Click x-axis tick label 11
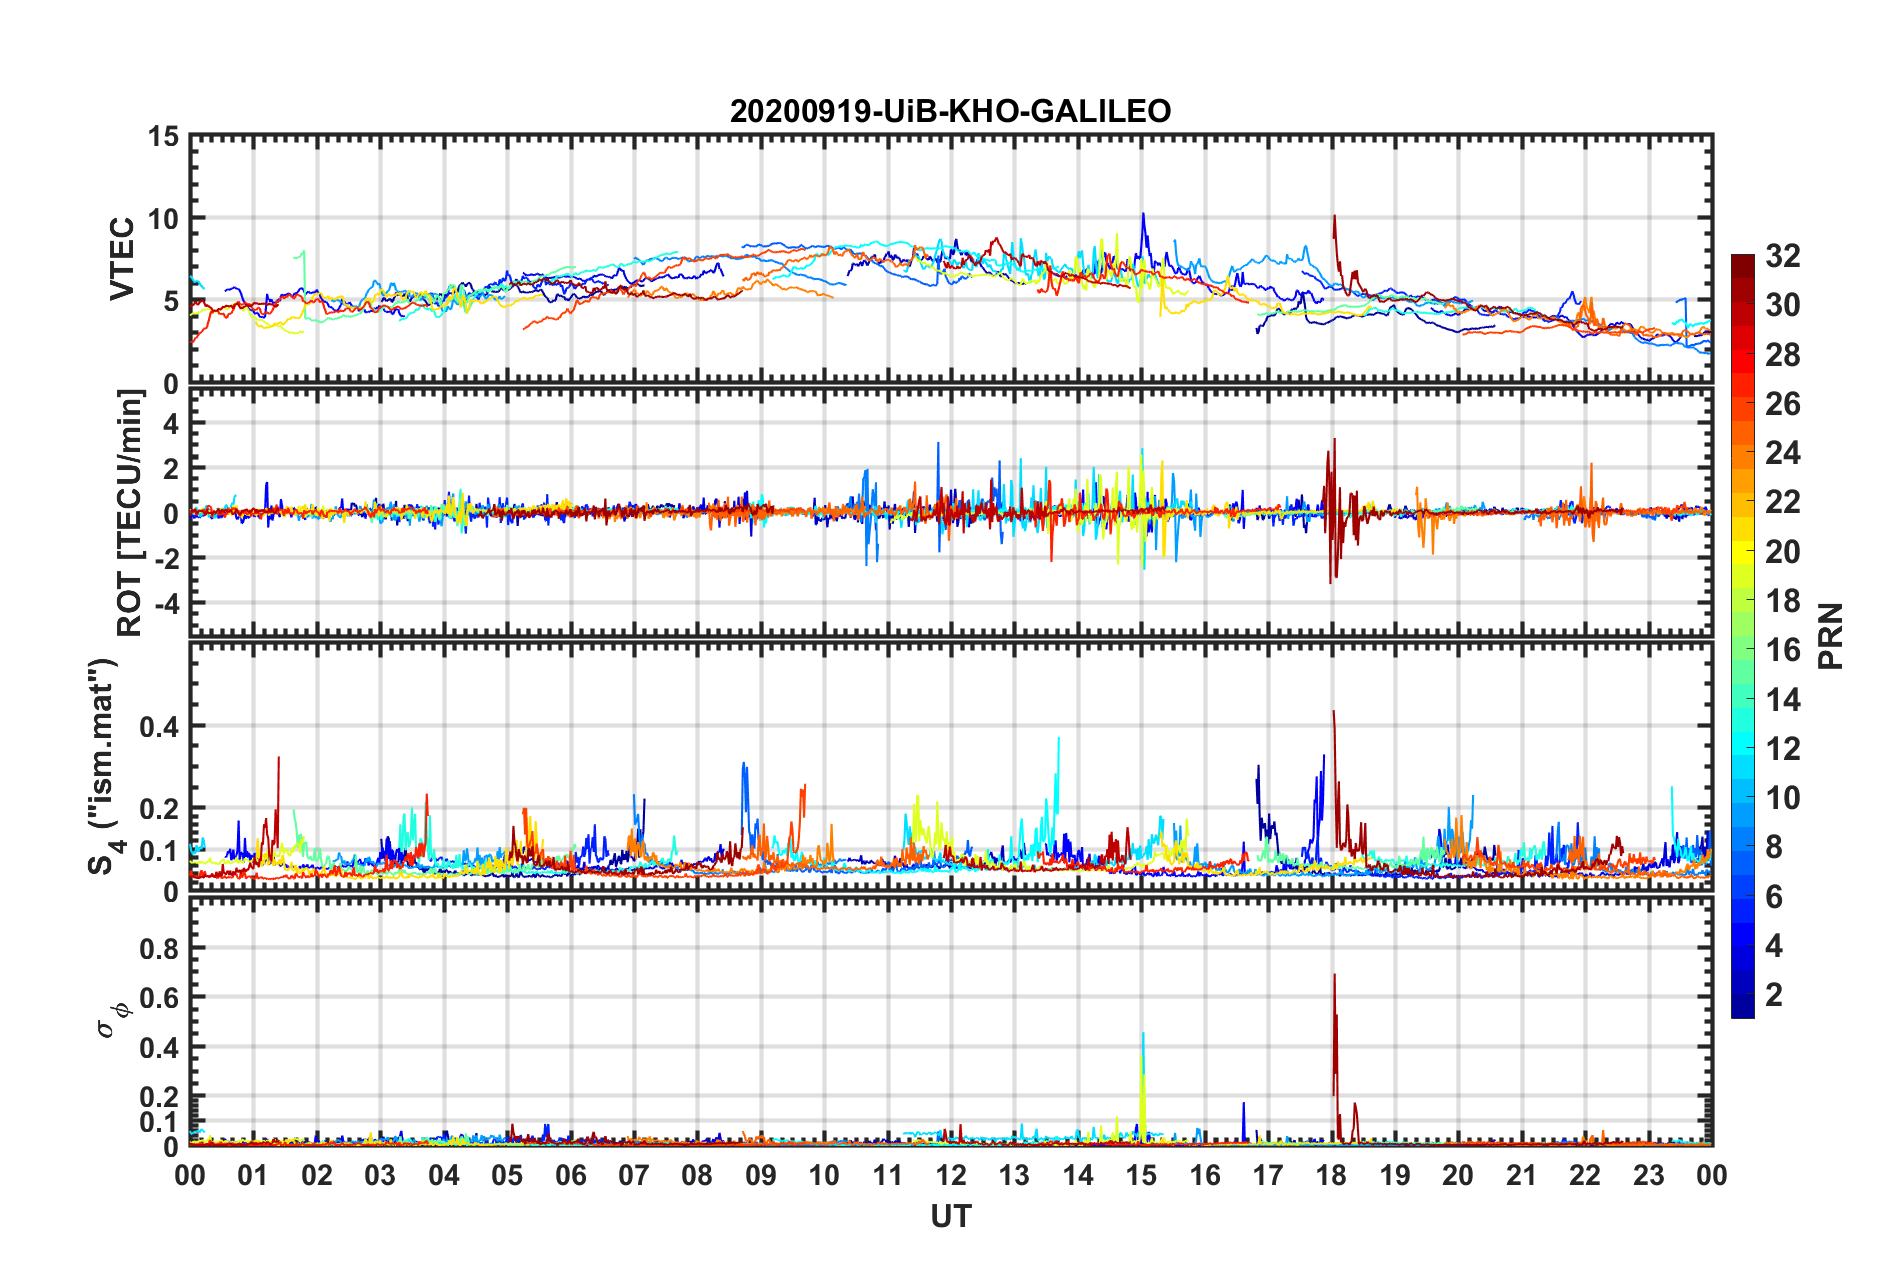1902x1272 pixels. (888, 1175)
